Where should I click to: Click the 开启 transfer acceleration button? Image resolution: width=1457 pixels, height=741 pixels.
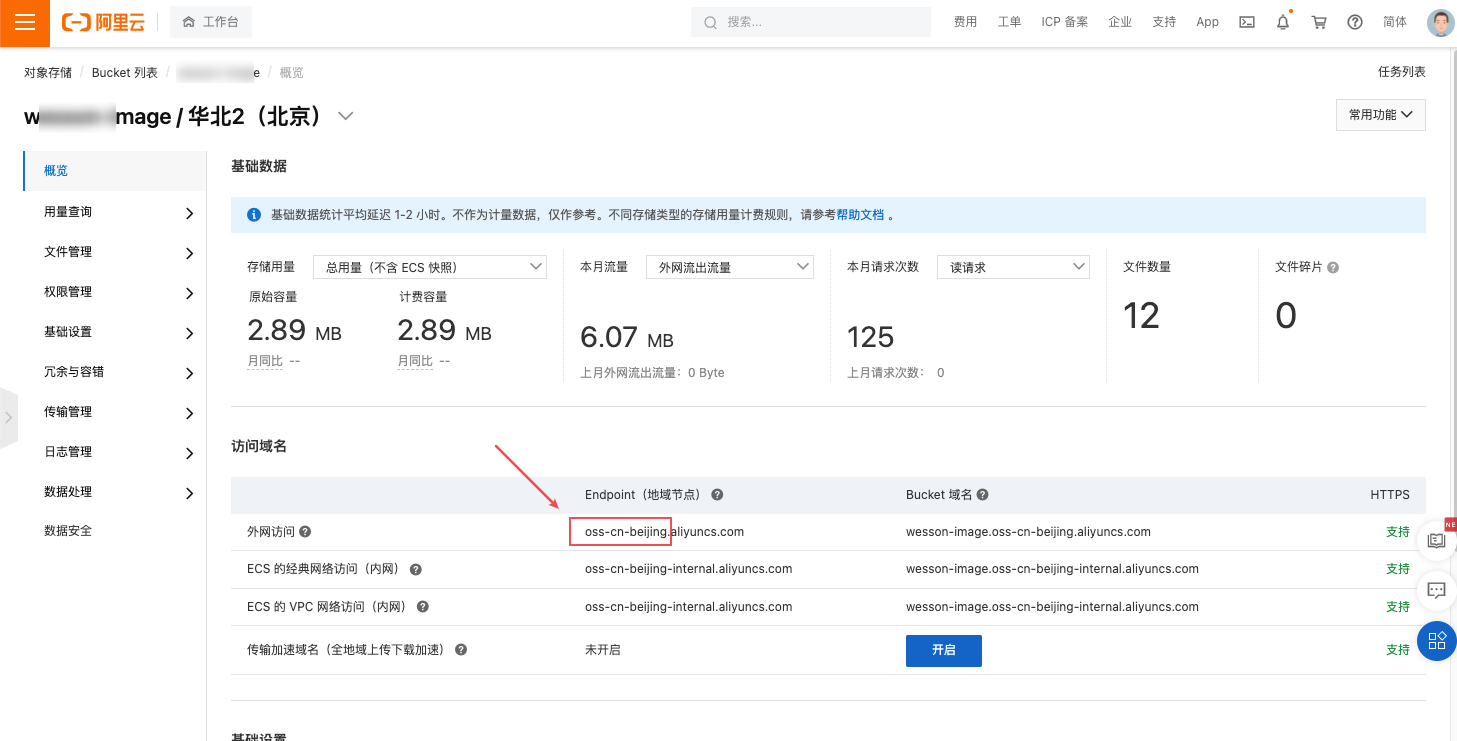pyautogui.click(x=943, y=650)
